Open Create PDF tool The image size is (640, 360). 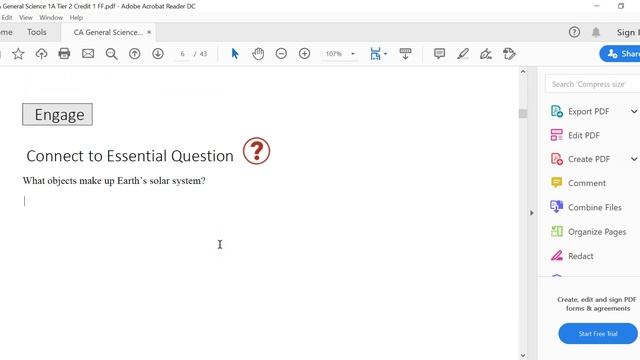coord(580,159)
